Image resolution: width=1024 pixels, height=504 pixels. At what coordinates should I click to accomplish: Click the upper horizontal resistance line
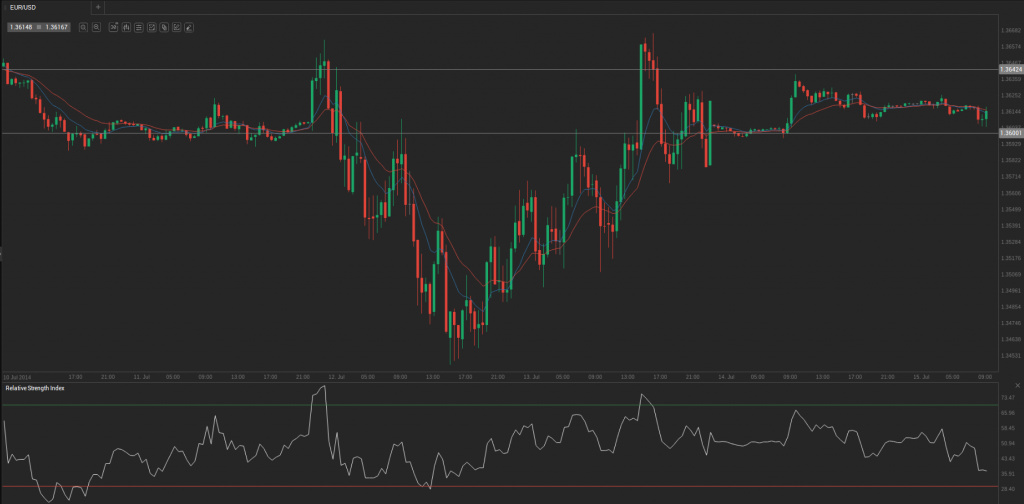click(500, 70)
